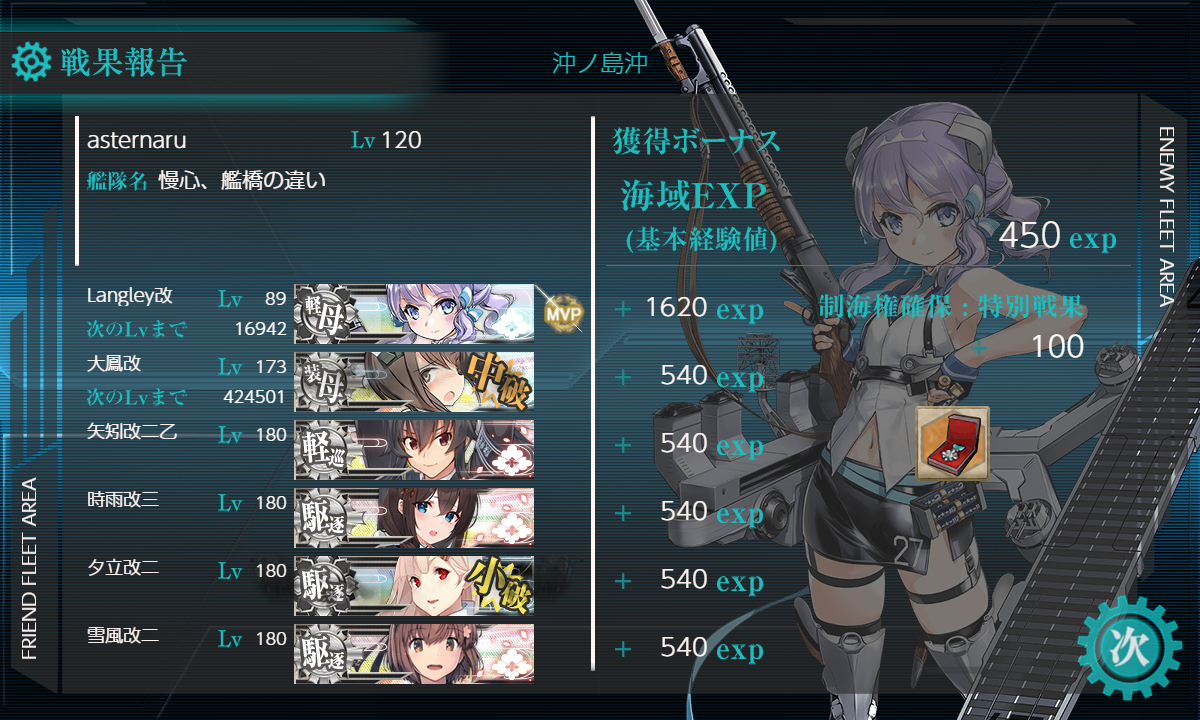Click the teal gear Next (次) button

tap(1131, 646)
